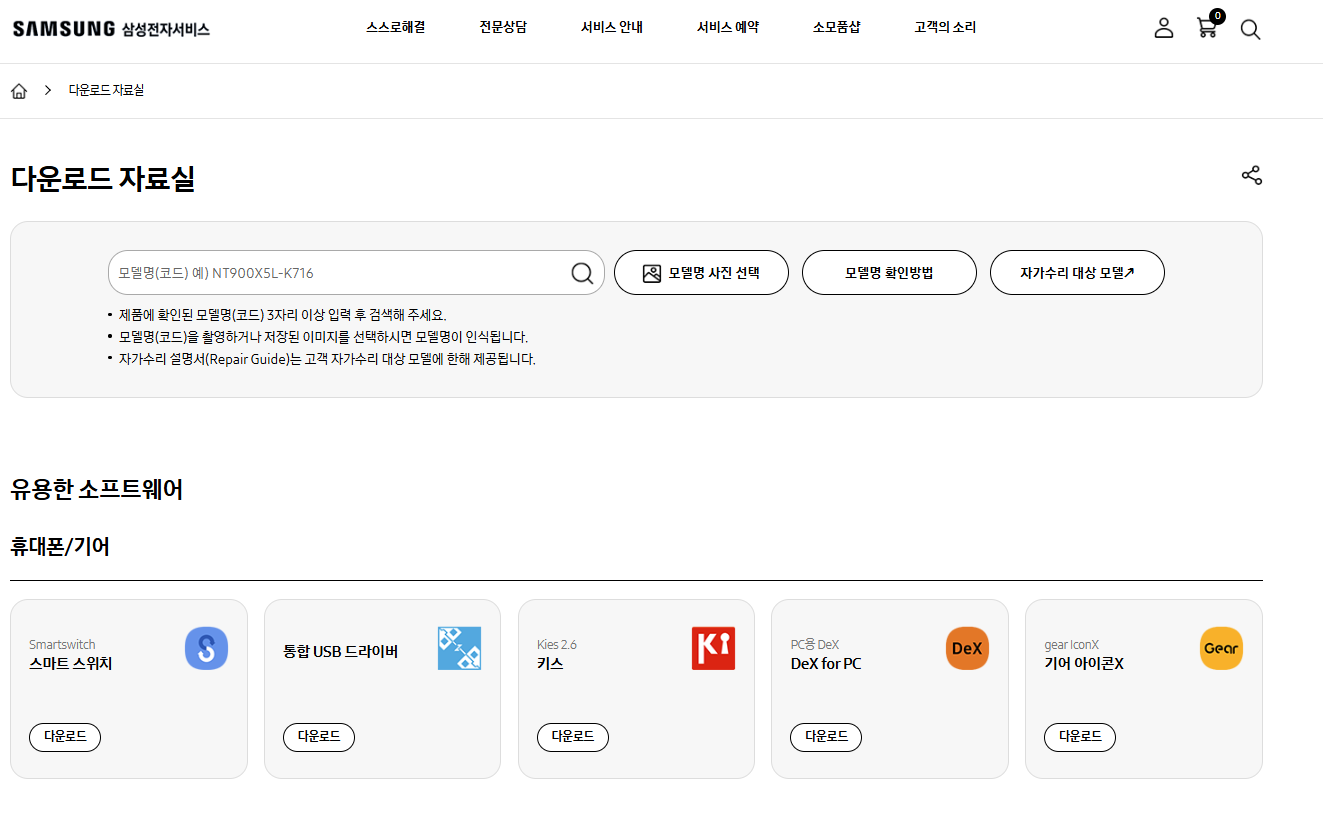Click the 스마트 스위치 card title

click(x=70, y=663)
